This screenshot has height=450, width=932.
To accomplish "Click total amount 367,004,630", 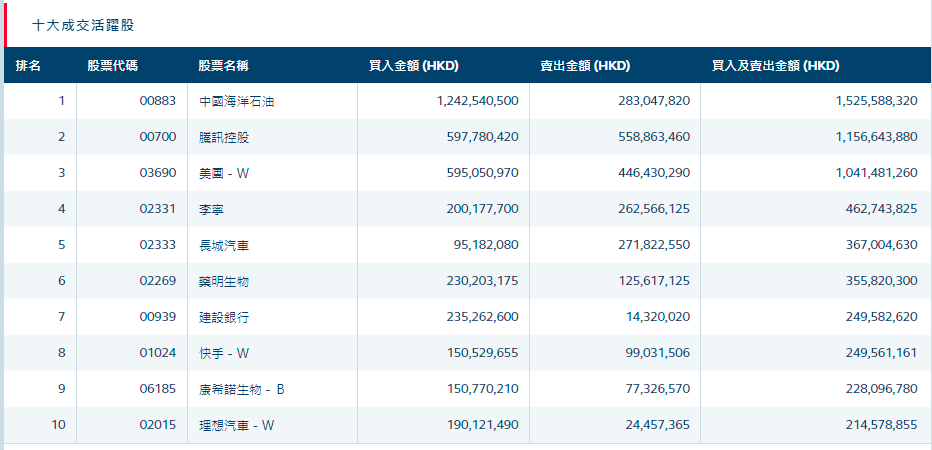I will (x=882, y=245).
